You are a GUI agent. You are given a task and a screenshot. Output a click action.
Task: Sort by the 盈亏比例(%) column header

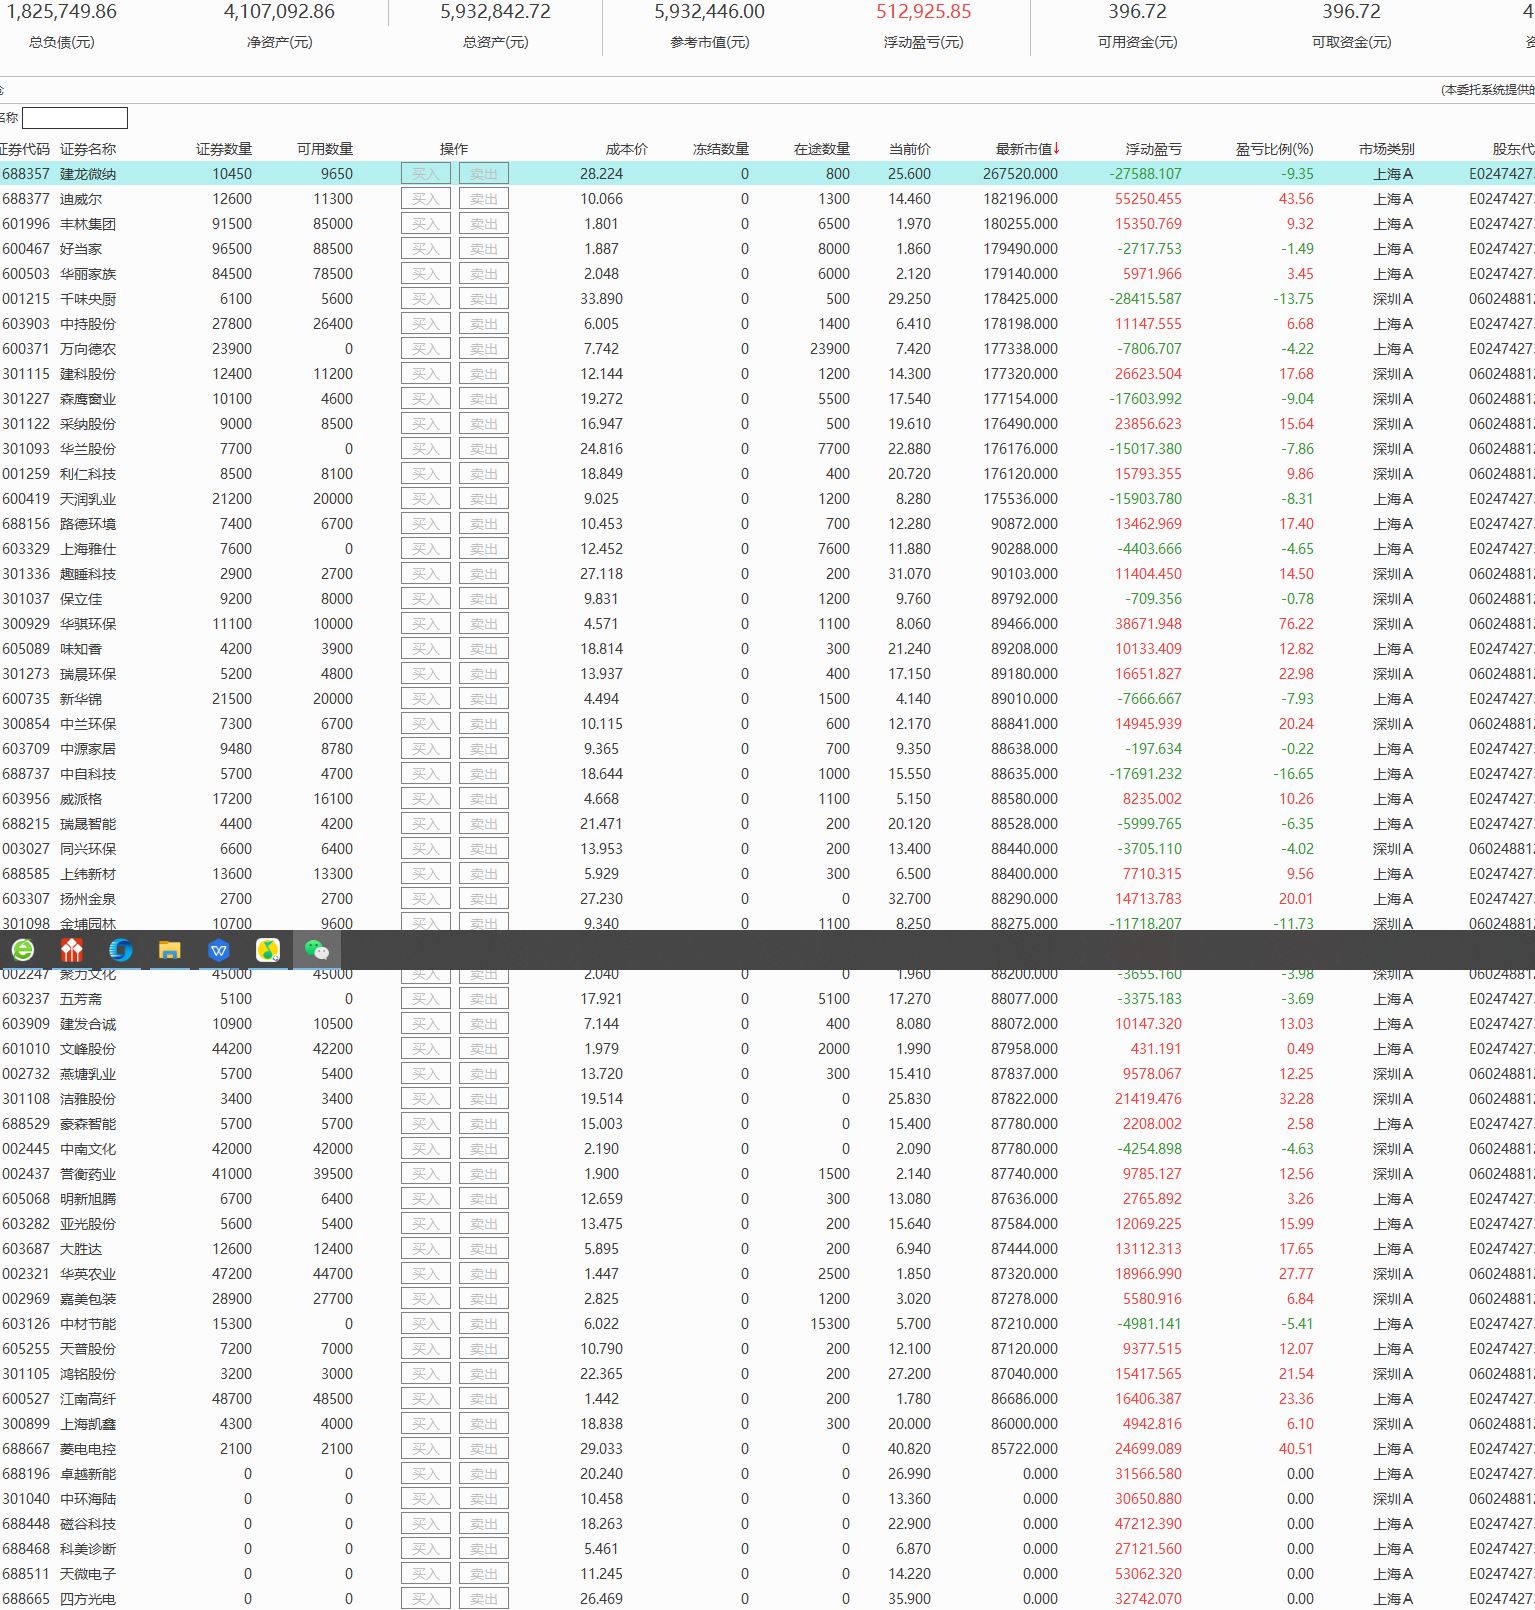(x=1273, y=149)
